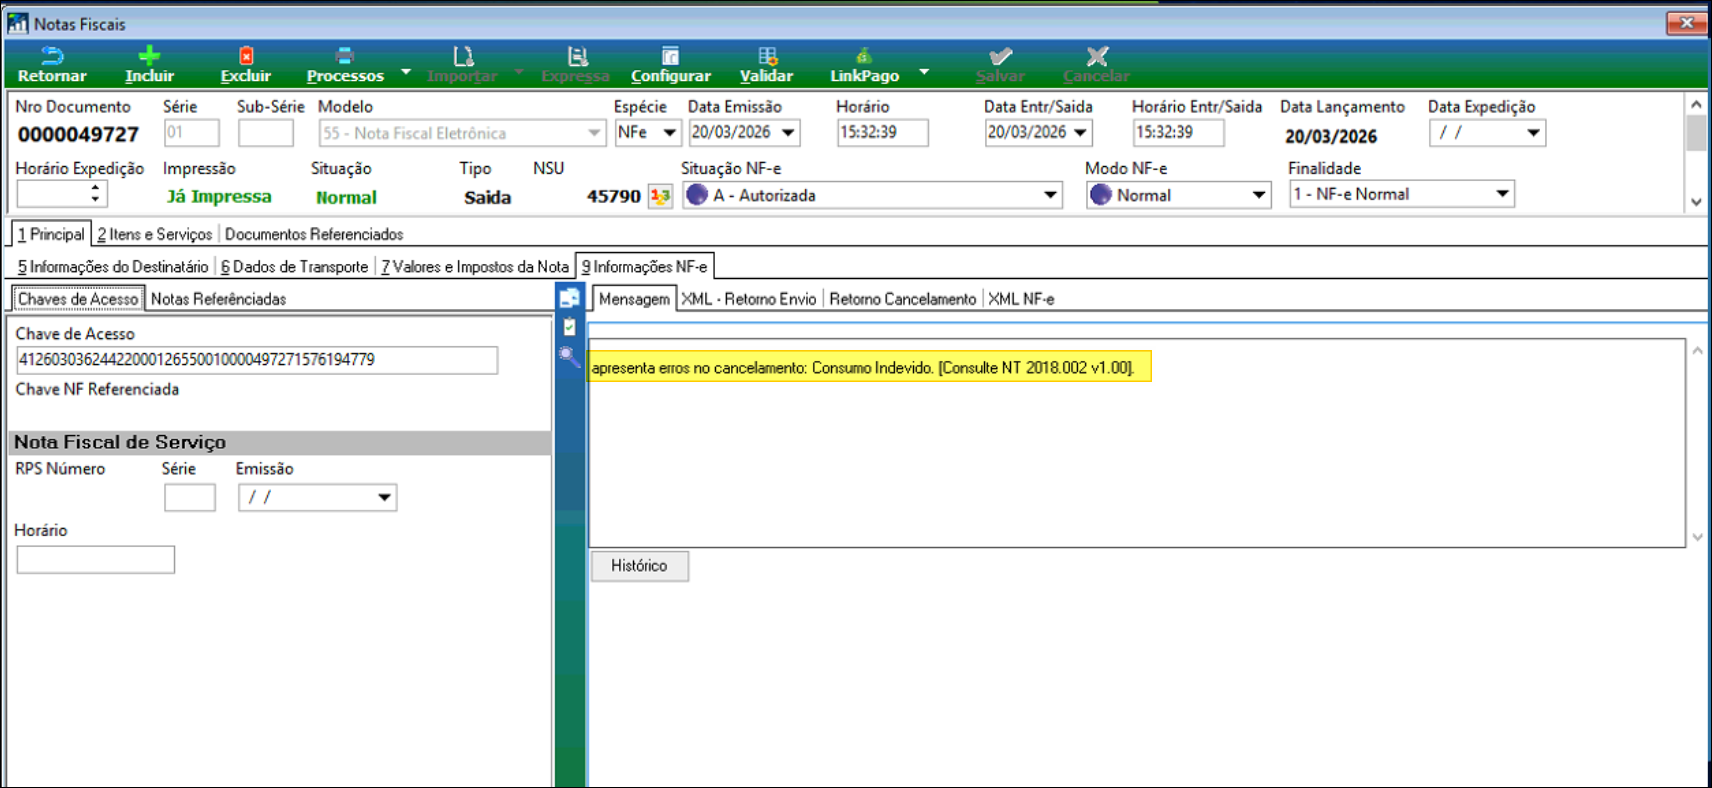Click the Chave de Acesso field
This screenshot has width=1712, height=788.
tap(256, 360)
